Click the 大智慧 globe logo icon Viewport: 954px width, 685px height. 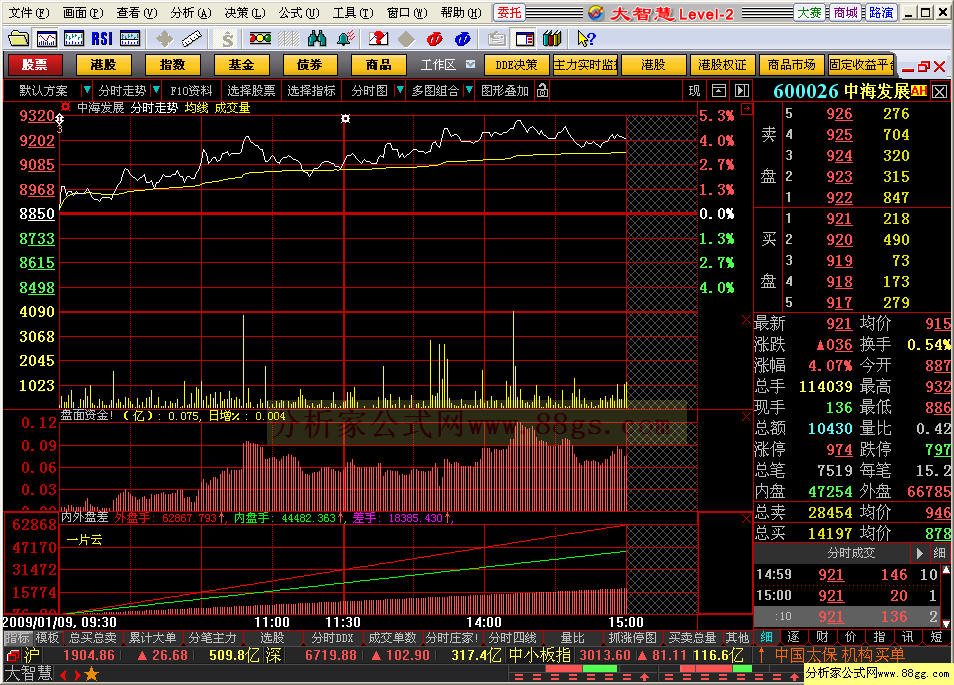pos(596,13)
